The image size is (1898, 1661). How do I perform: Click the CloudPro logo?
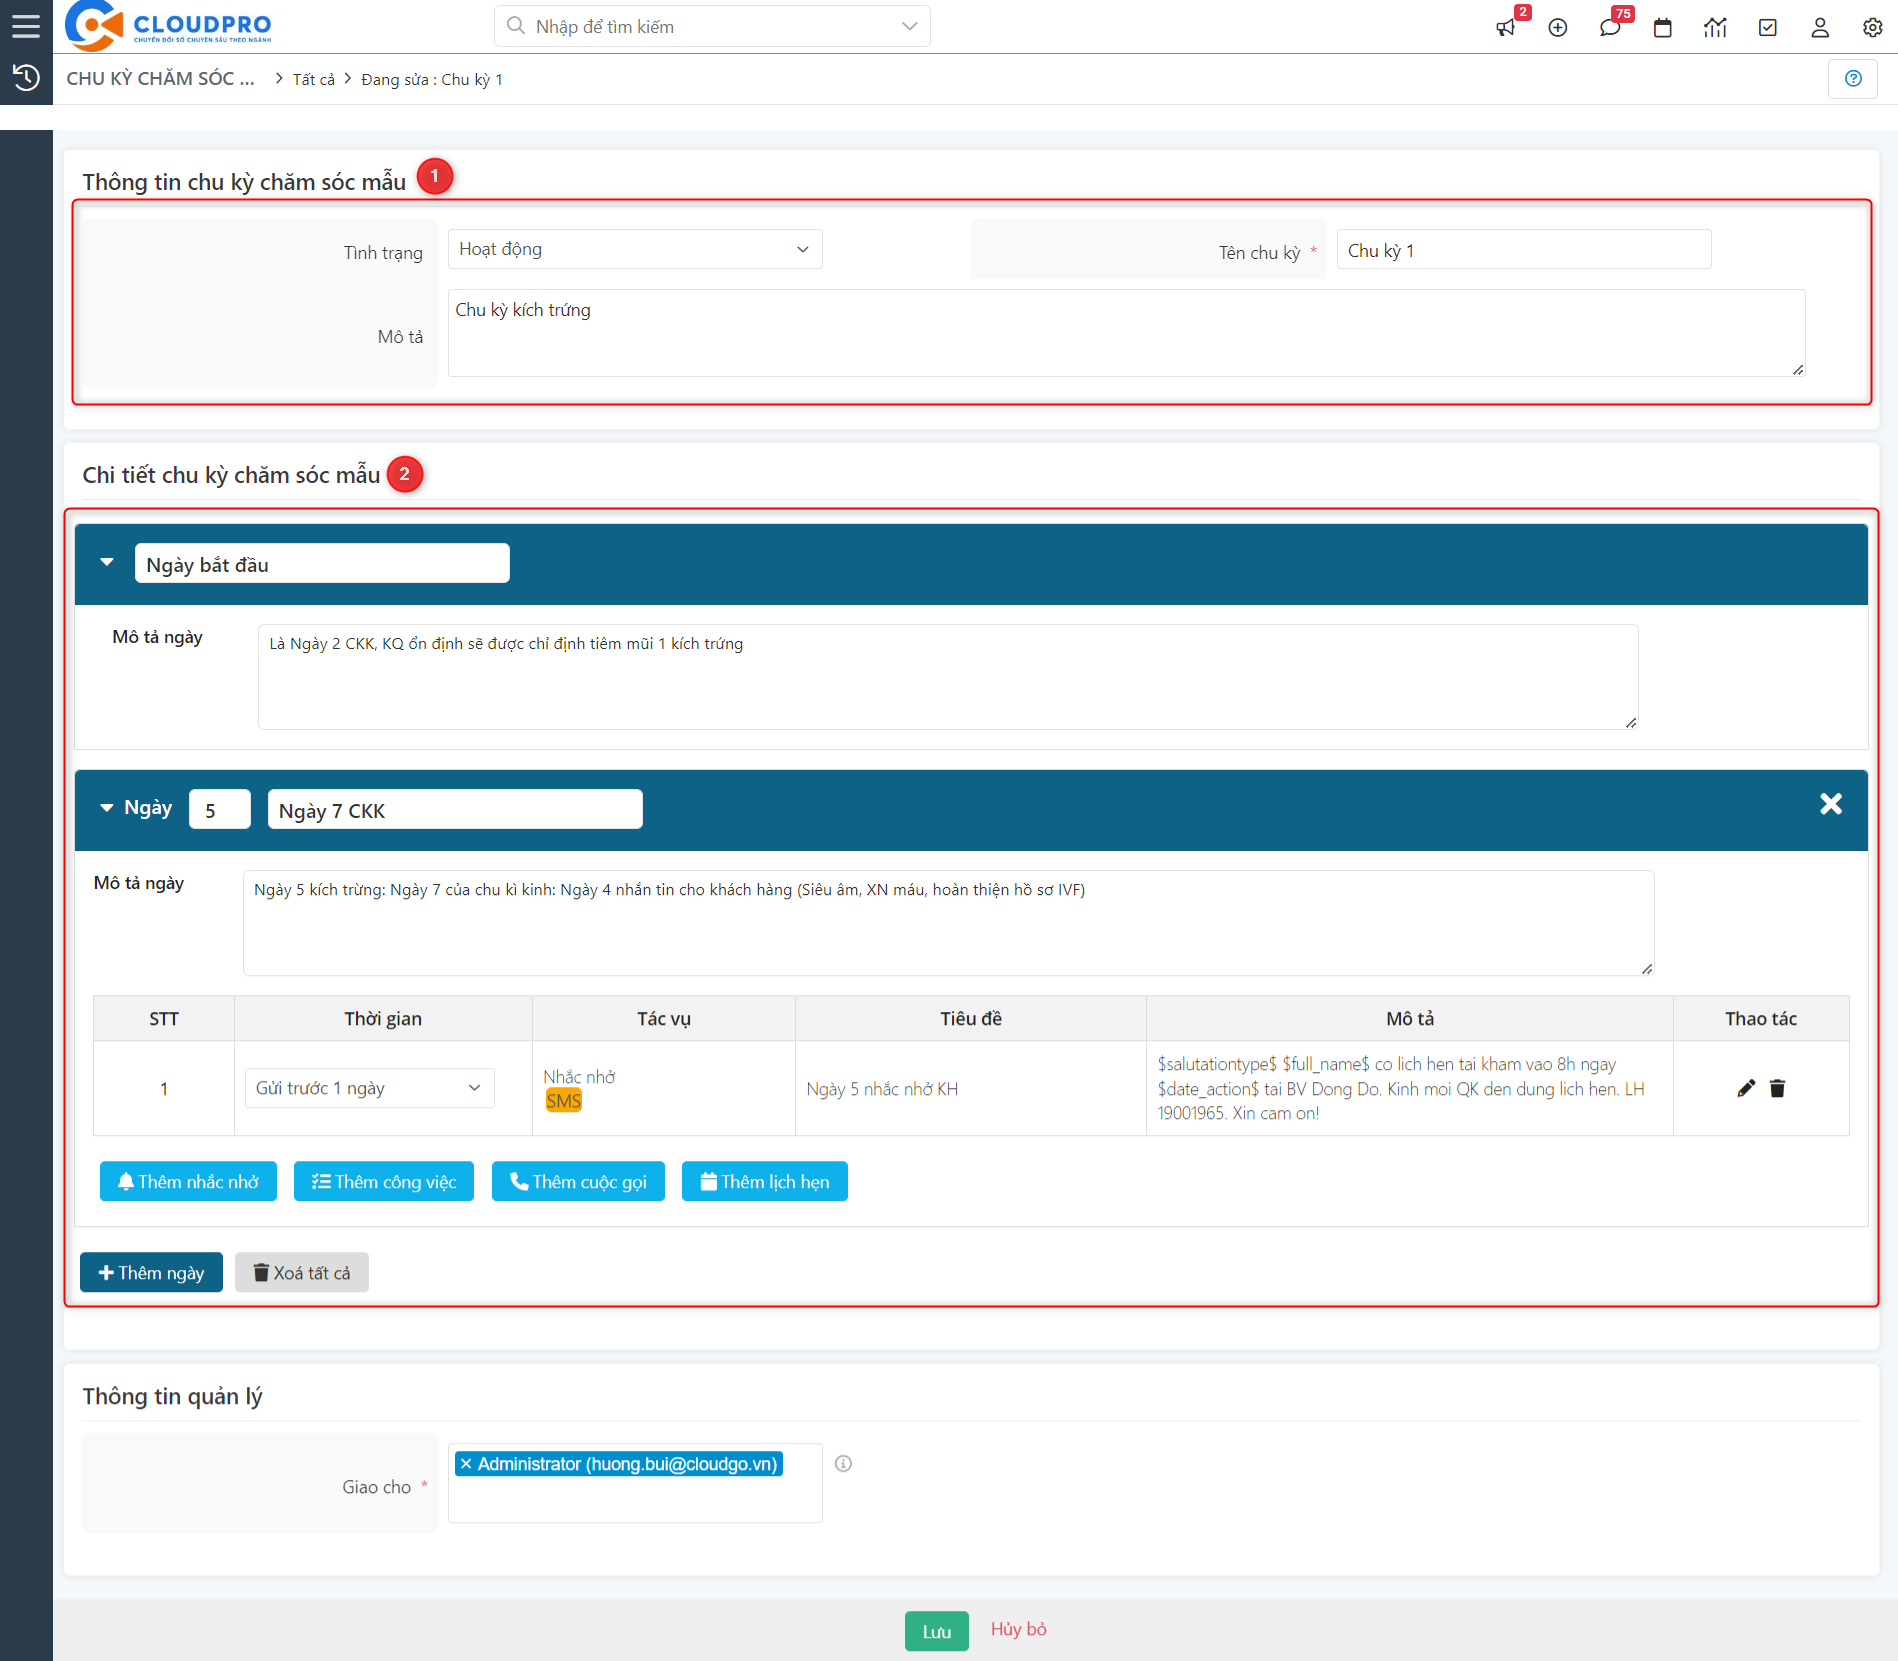(x=168, y=26)
